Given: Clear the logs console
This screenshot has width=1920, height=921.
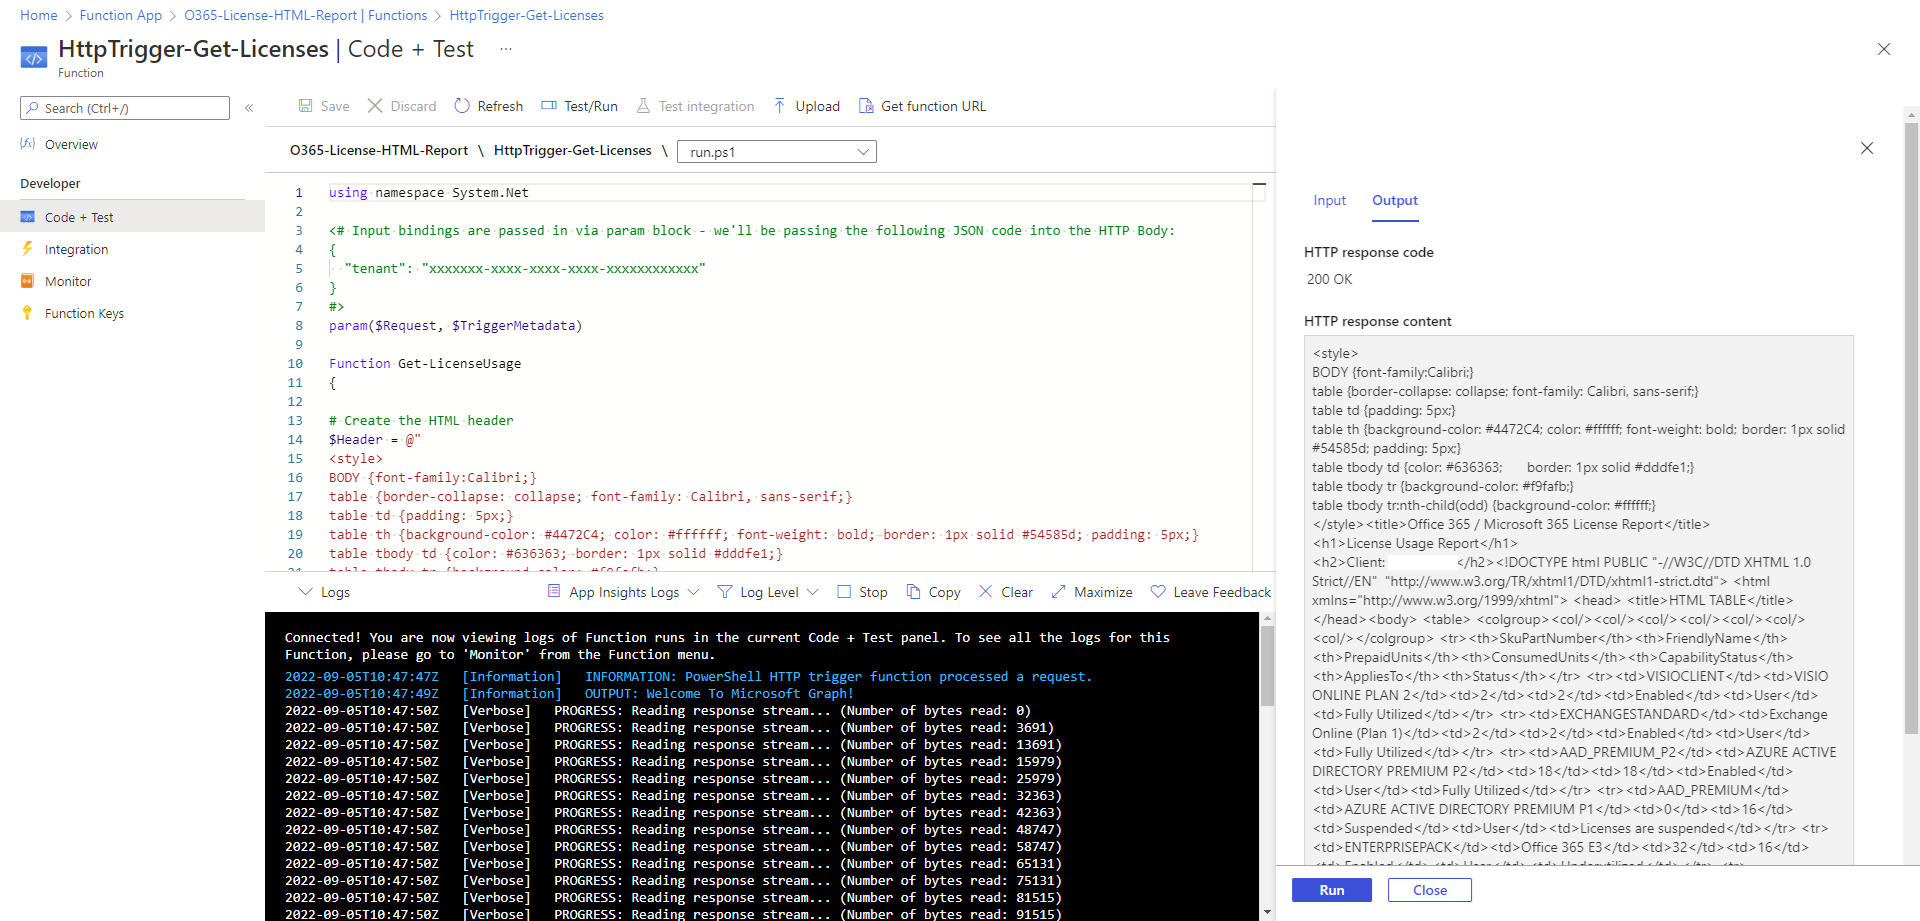Looking at the screenshot, I should [1005, 592].
